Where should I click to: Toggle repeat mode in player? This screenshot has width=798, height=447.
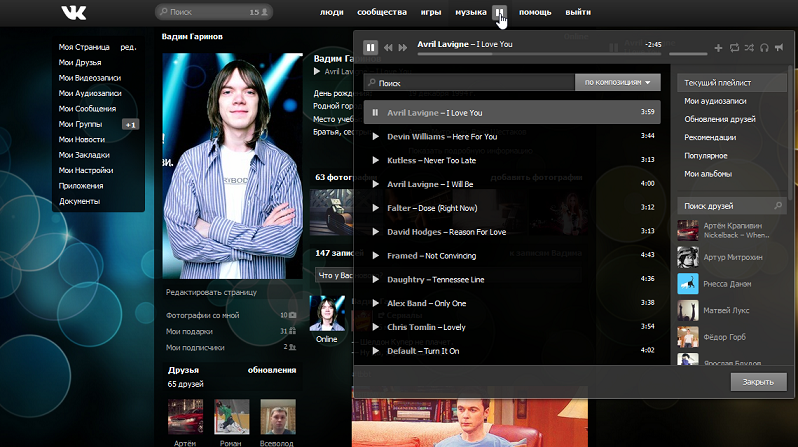coord(734,47)
